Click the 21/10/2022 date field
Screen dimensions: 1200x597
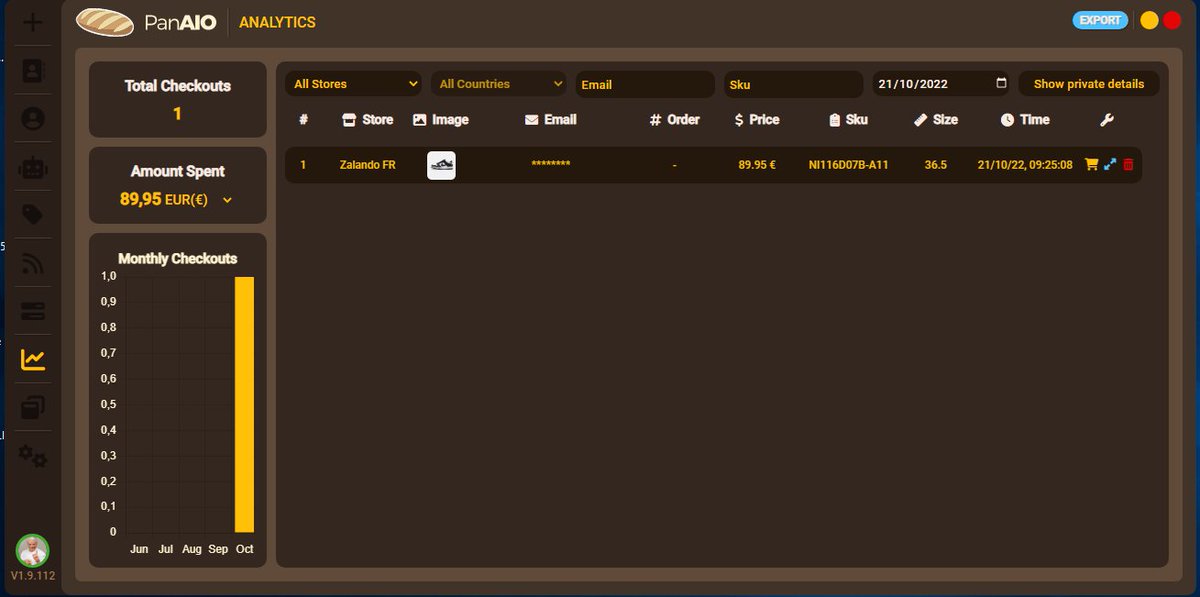pos(942,84)
